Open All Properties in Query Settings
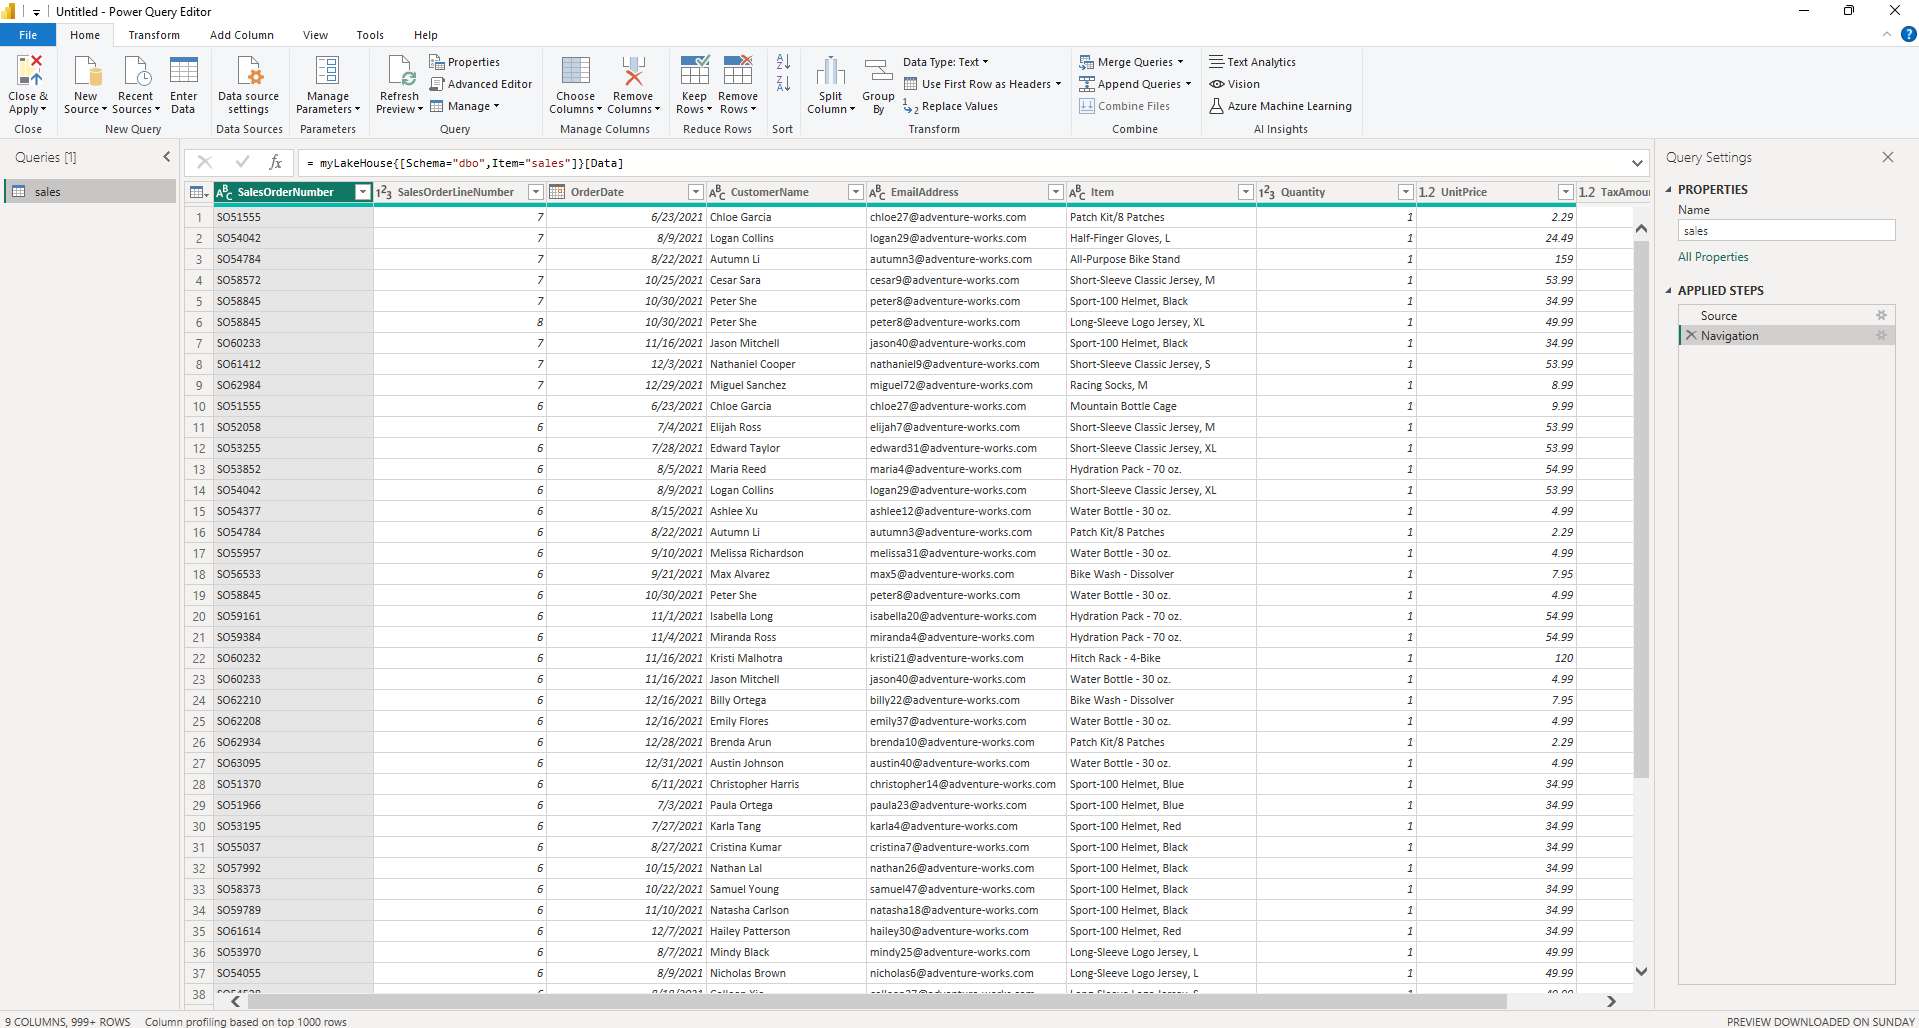Image resolution: width=1919 pixels, height=1028 pixels. (1713, 257)
